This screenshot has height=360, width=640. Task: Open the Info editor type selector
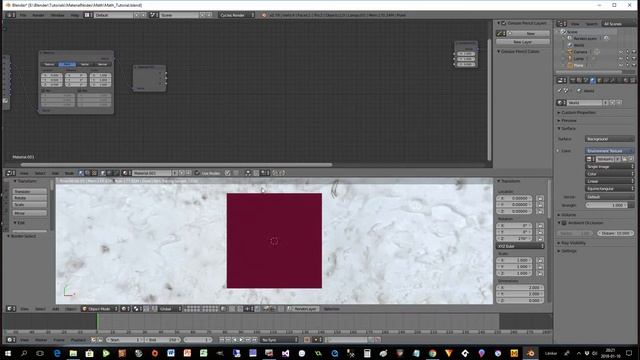pyautogui.click(x=11, y=15)
